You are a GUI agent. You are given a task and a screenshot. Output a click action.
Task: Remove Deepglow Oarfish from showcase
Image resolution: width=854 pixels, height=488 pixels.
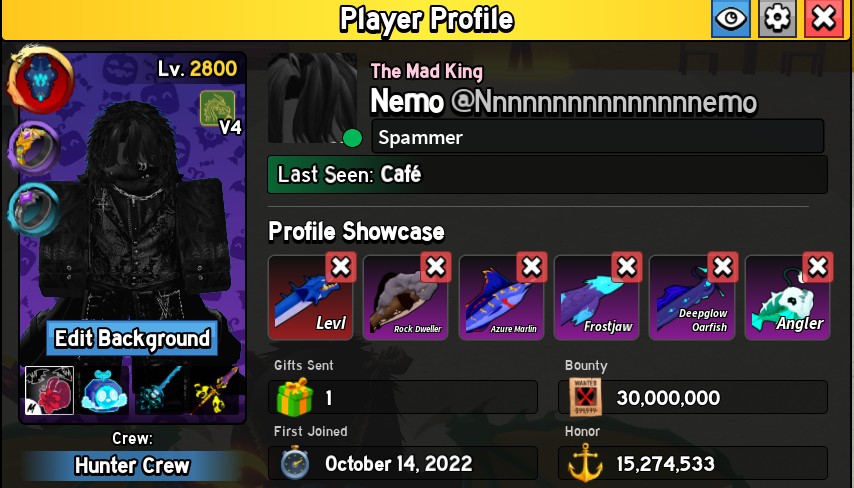723,267
